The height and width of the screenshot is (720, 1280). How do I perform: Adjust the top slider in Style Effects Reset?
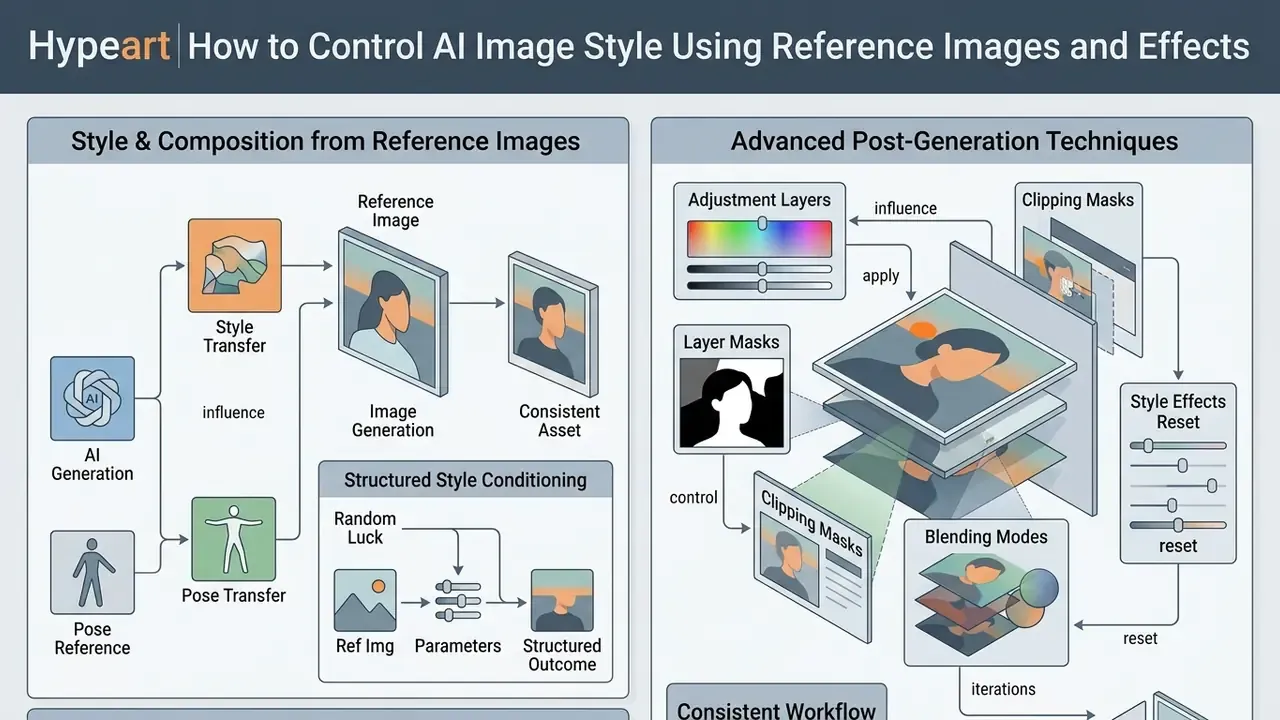coord(1177,445)
